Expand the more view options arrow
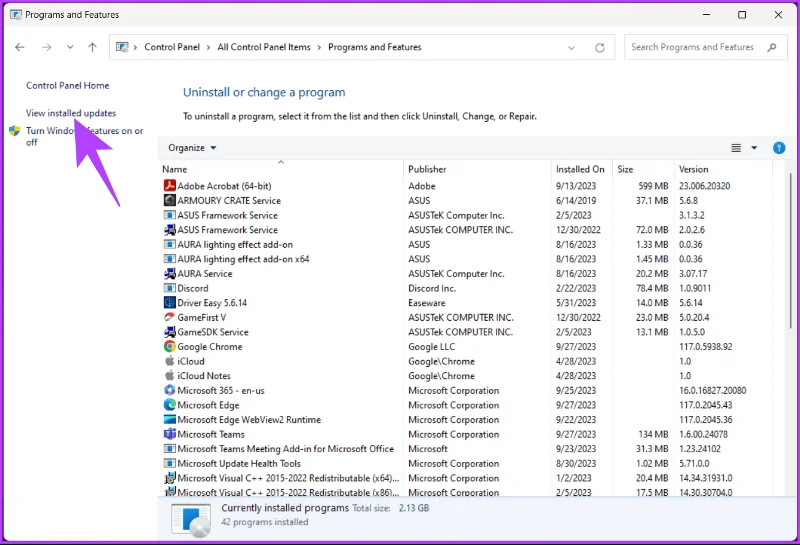This screenshot has height=545, width=800. click(x=754, y=148)
